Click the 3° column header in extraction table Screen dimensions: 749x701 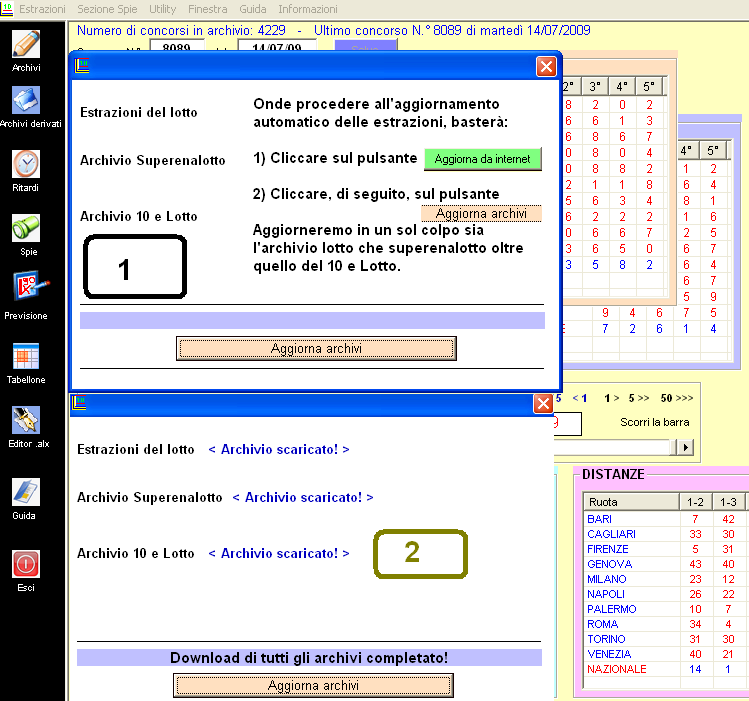point(595,86)
